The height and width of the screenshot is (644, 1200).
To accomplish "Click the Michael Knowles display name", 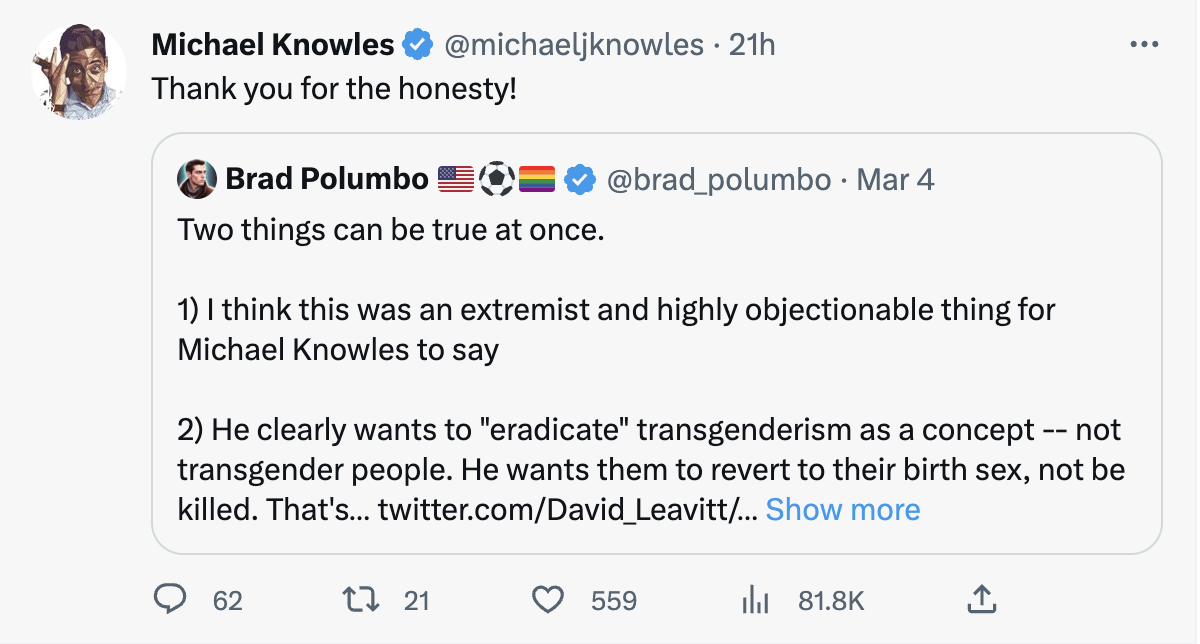I will (273, 45).
